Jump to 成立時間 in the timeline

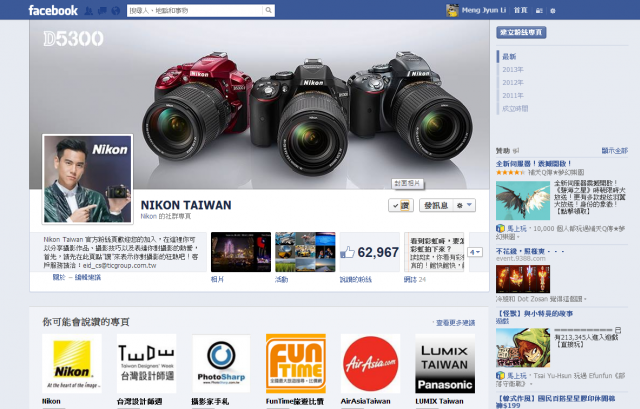click(x=515, y=109)
